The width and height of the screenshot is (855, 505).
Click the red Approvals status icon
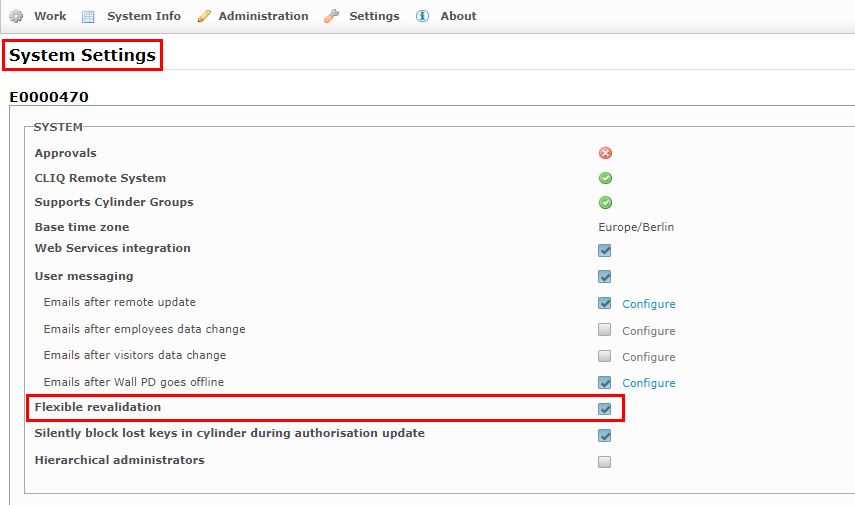coord(605,153)
